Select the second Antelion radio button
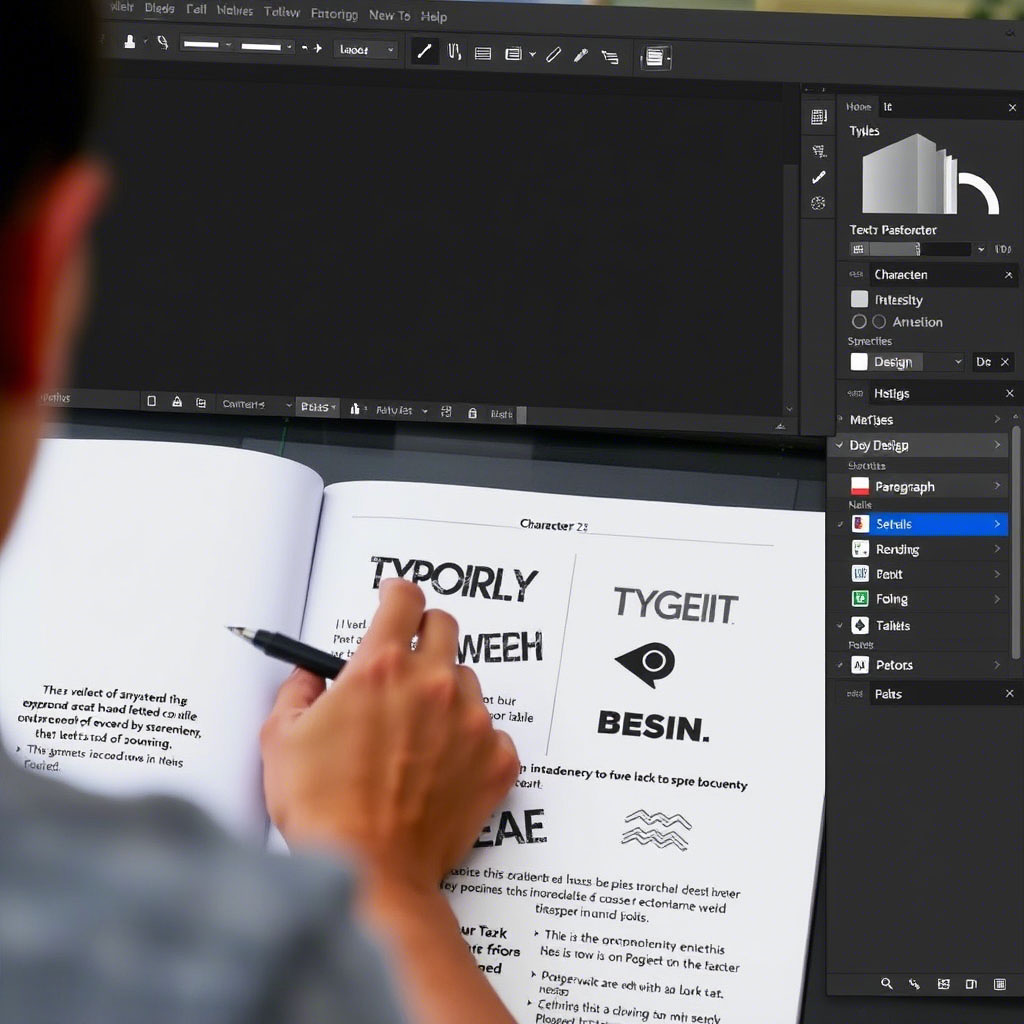The height and width of the screenshot is (1024, 1024). (x=879, y=321)
